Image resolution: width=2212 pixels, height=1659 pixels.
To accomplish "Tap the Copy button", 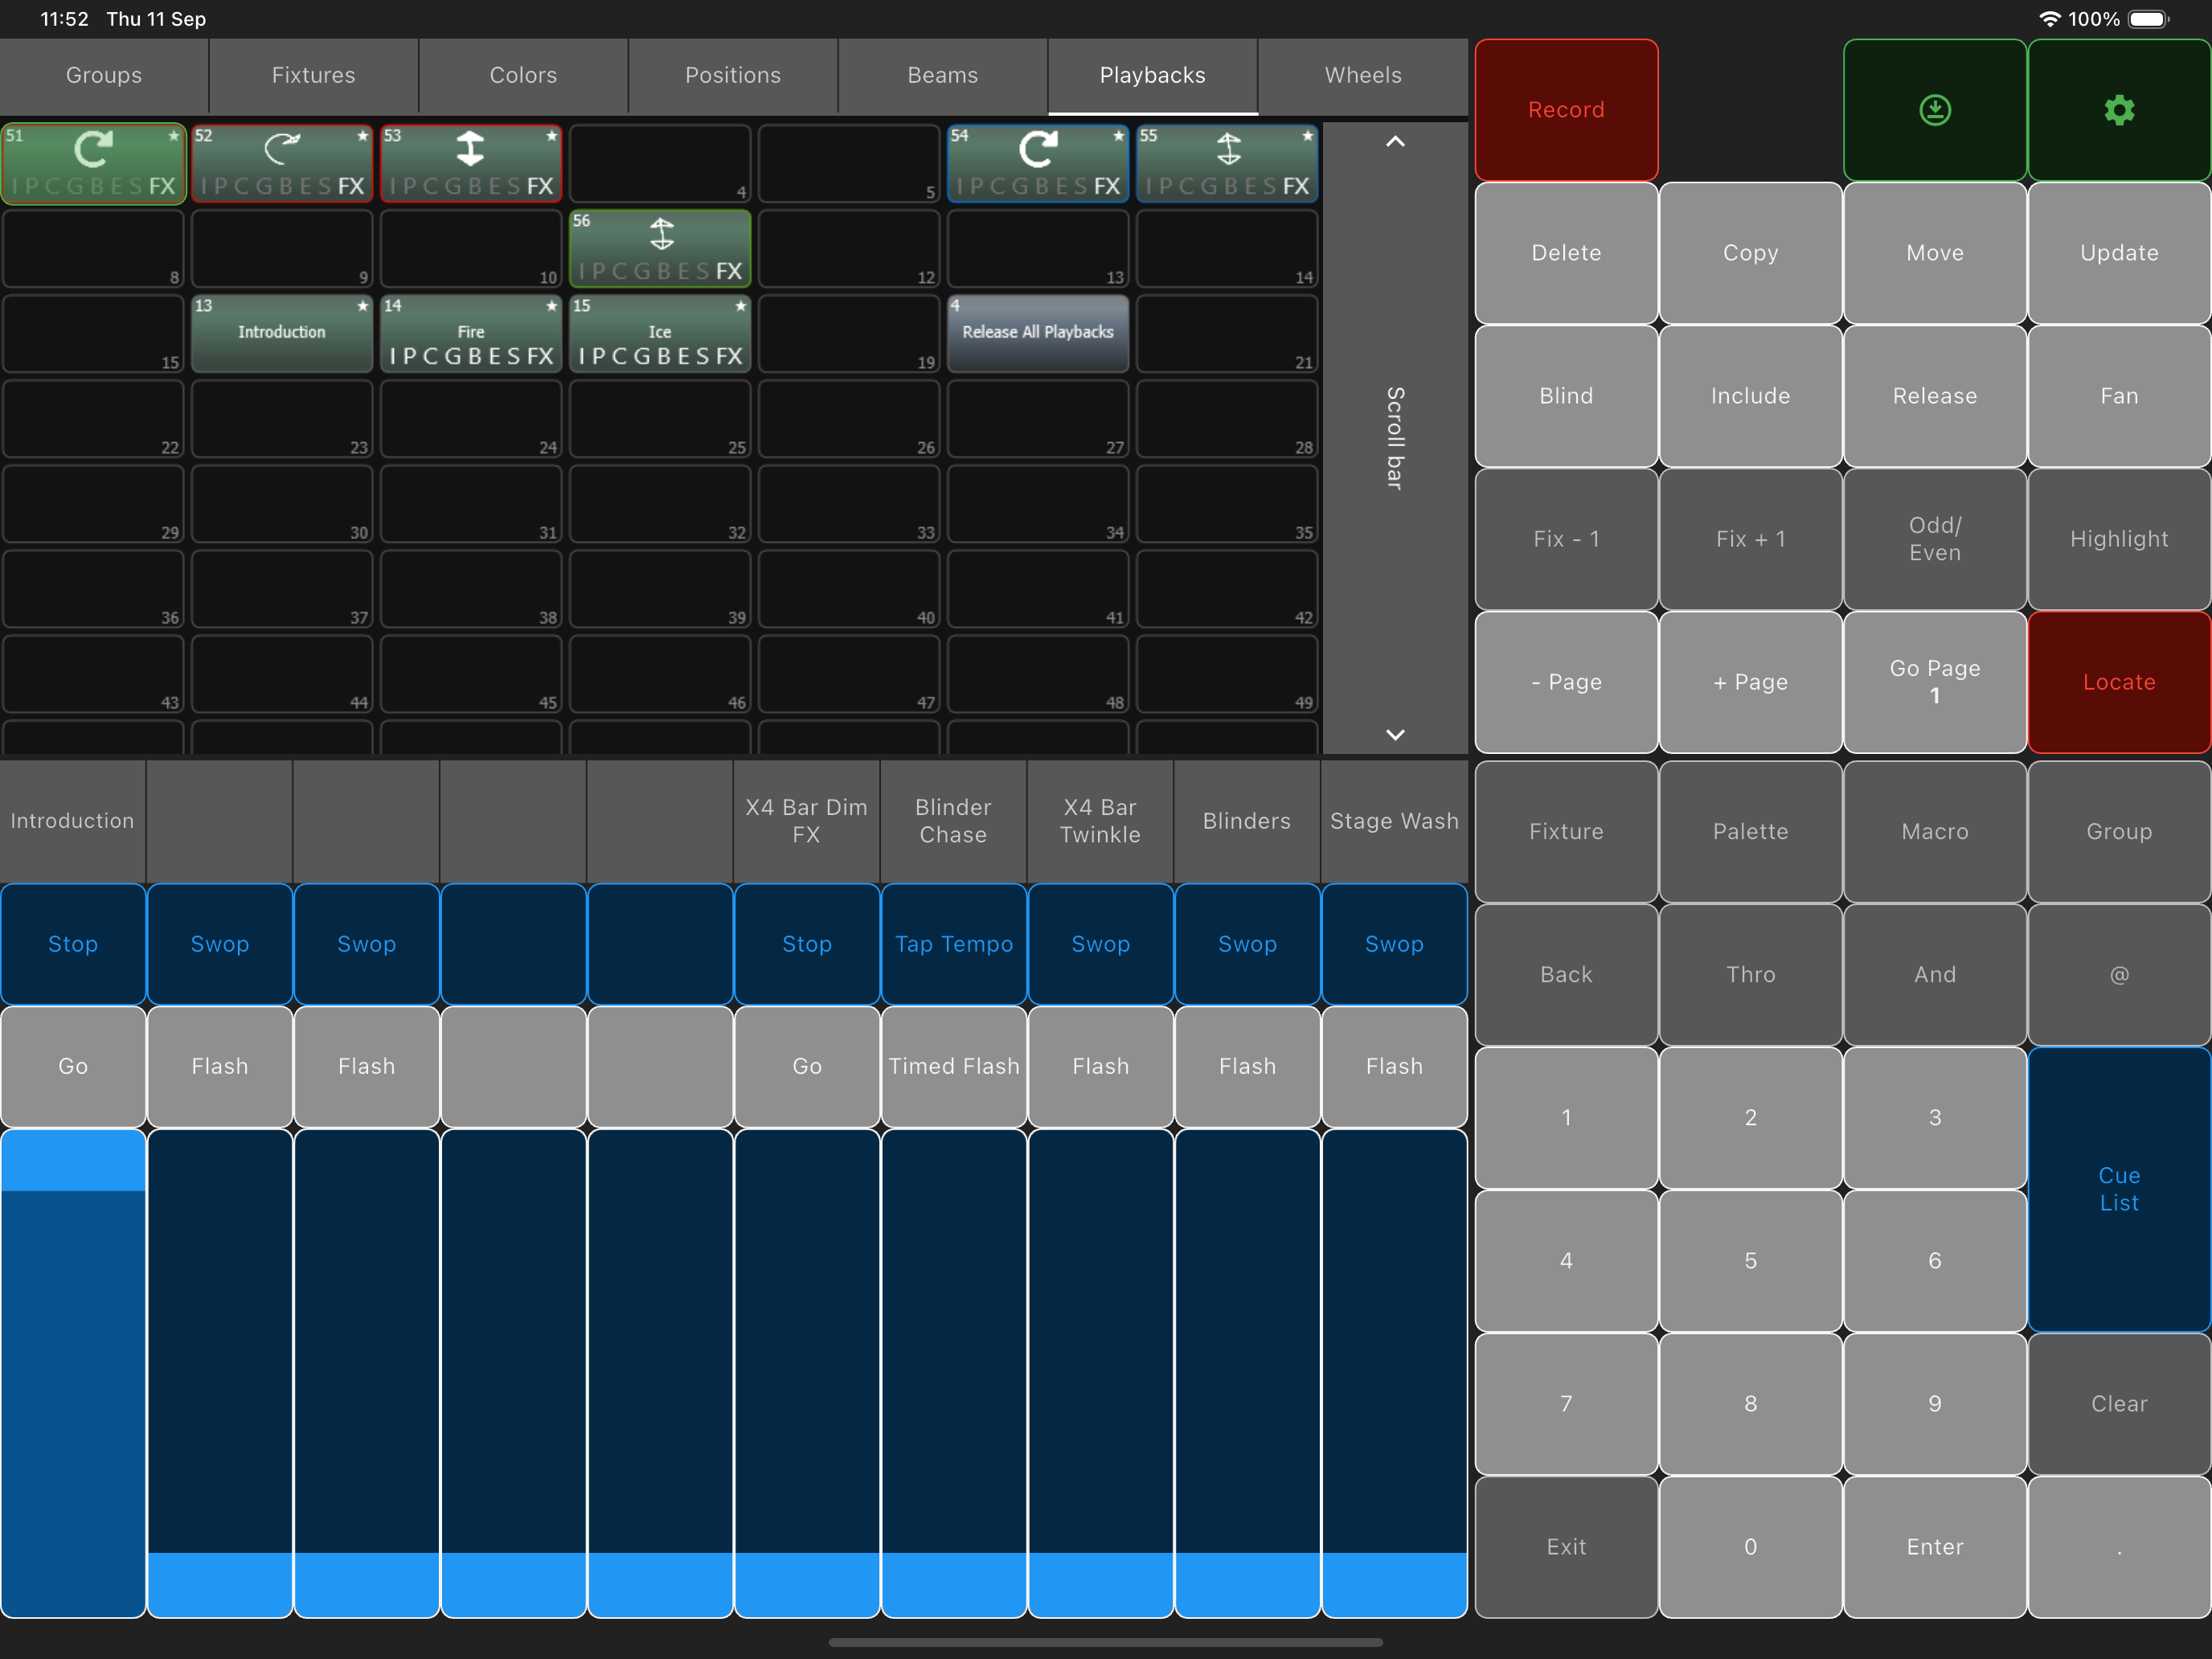I will click(1750, 253).
